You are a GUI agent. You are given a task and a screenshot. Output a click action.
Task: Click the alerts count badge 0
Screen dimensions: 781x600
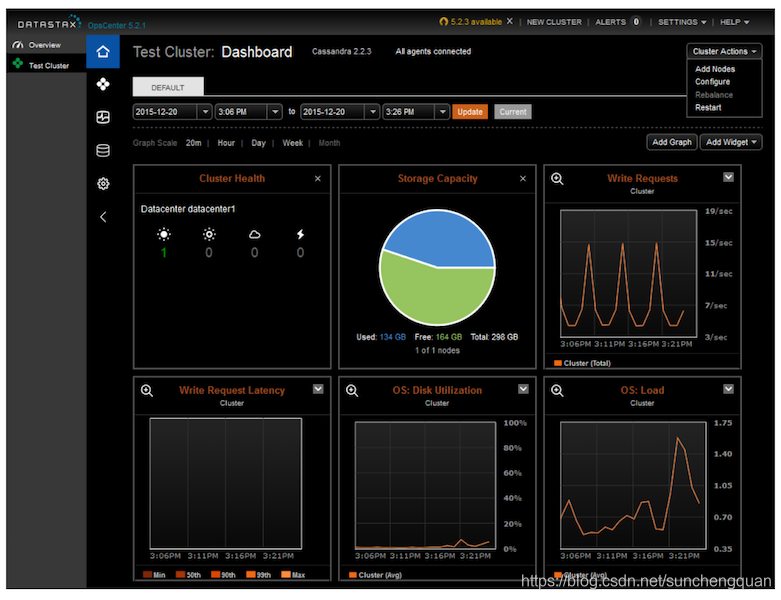coord(636,22)
